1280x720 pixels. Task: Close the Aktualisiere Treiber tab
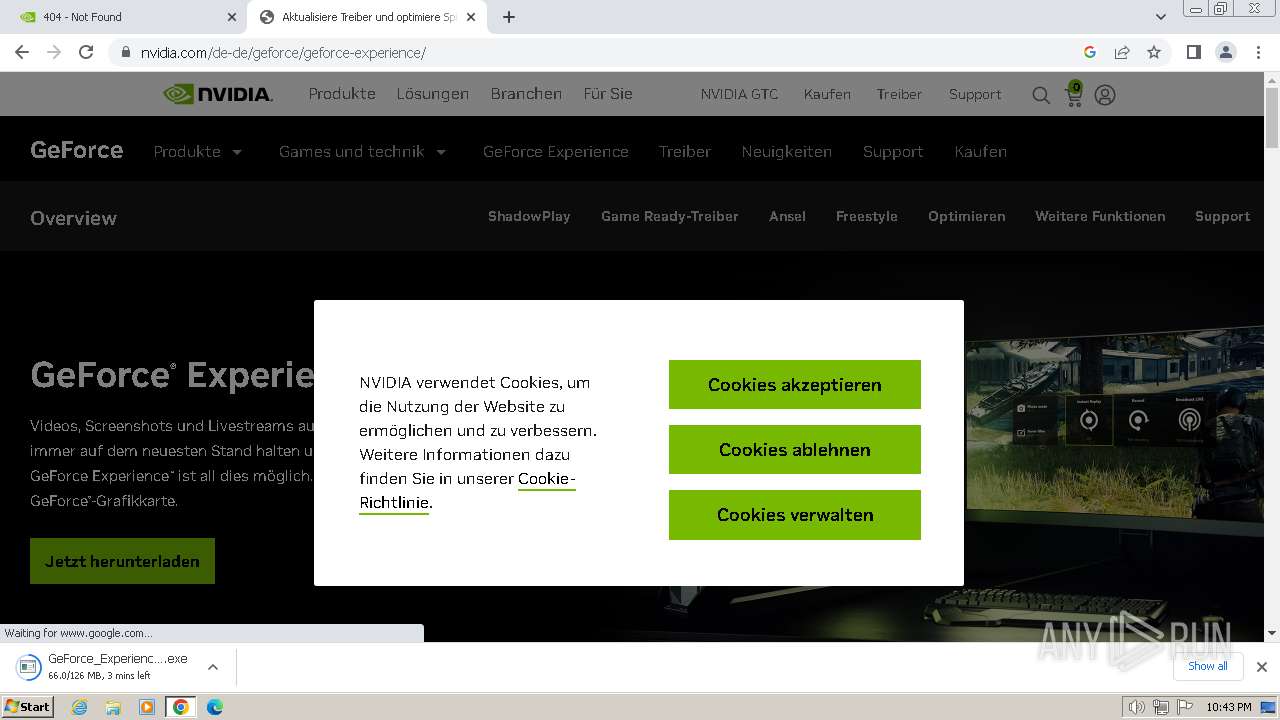(x=471, y=17)
